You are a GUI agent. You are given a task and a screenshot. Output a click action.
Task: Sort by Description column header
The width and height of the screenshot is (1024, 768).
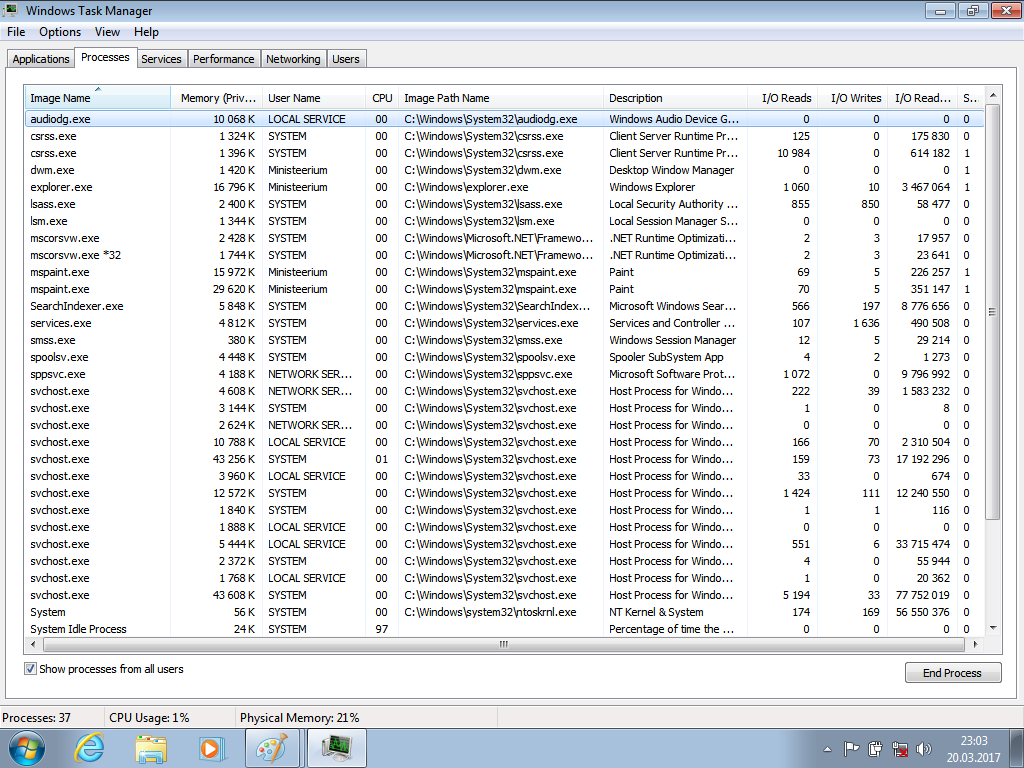click(x=675, y=98)
